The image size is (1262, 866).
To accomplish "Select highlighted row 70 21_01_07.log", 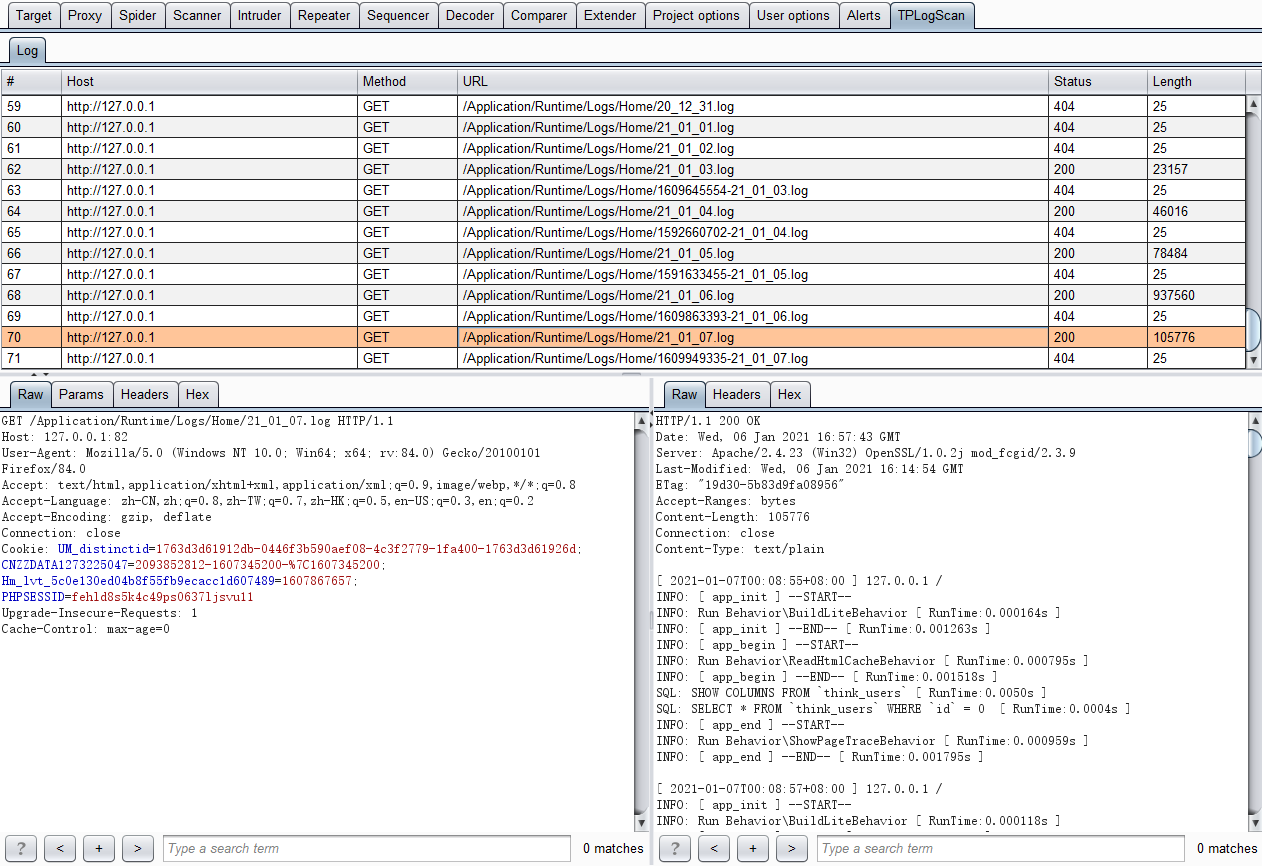I will [x=623, y=337].
